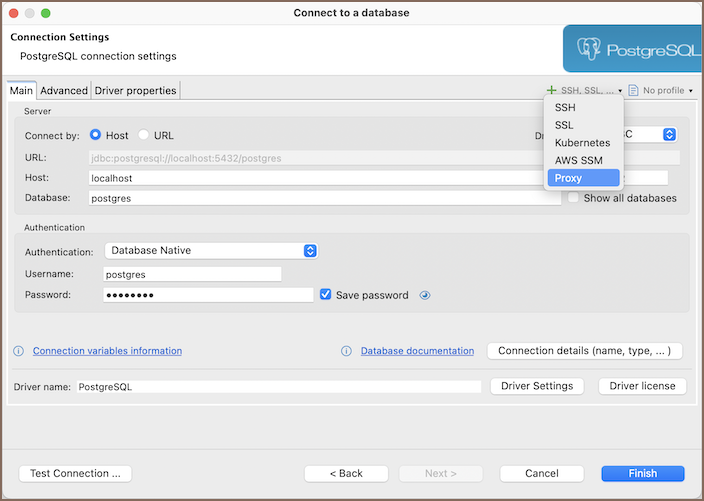Click into the Username input field
Screen dimensions: 704x501
tap(192, 274)
